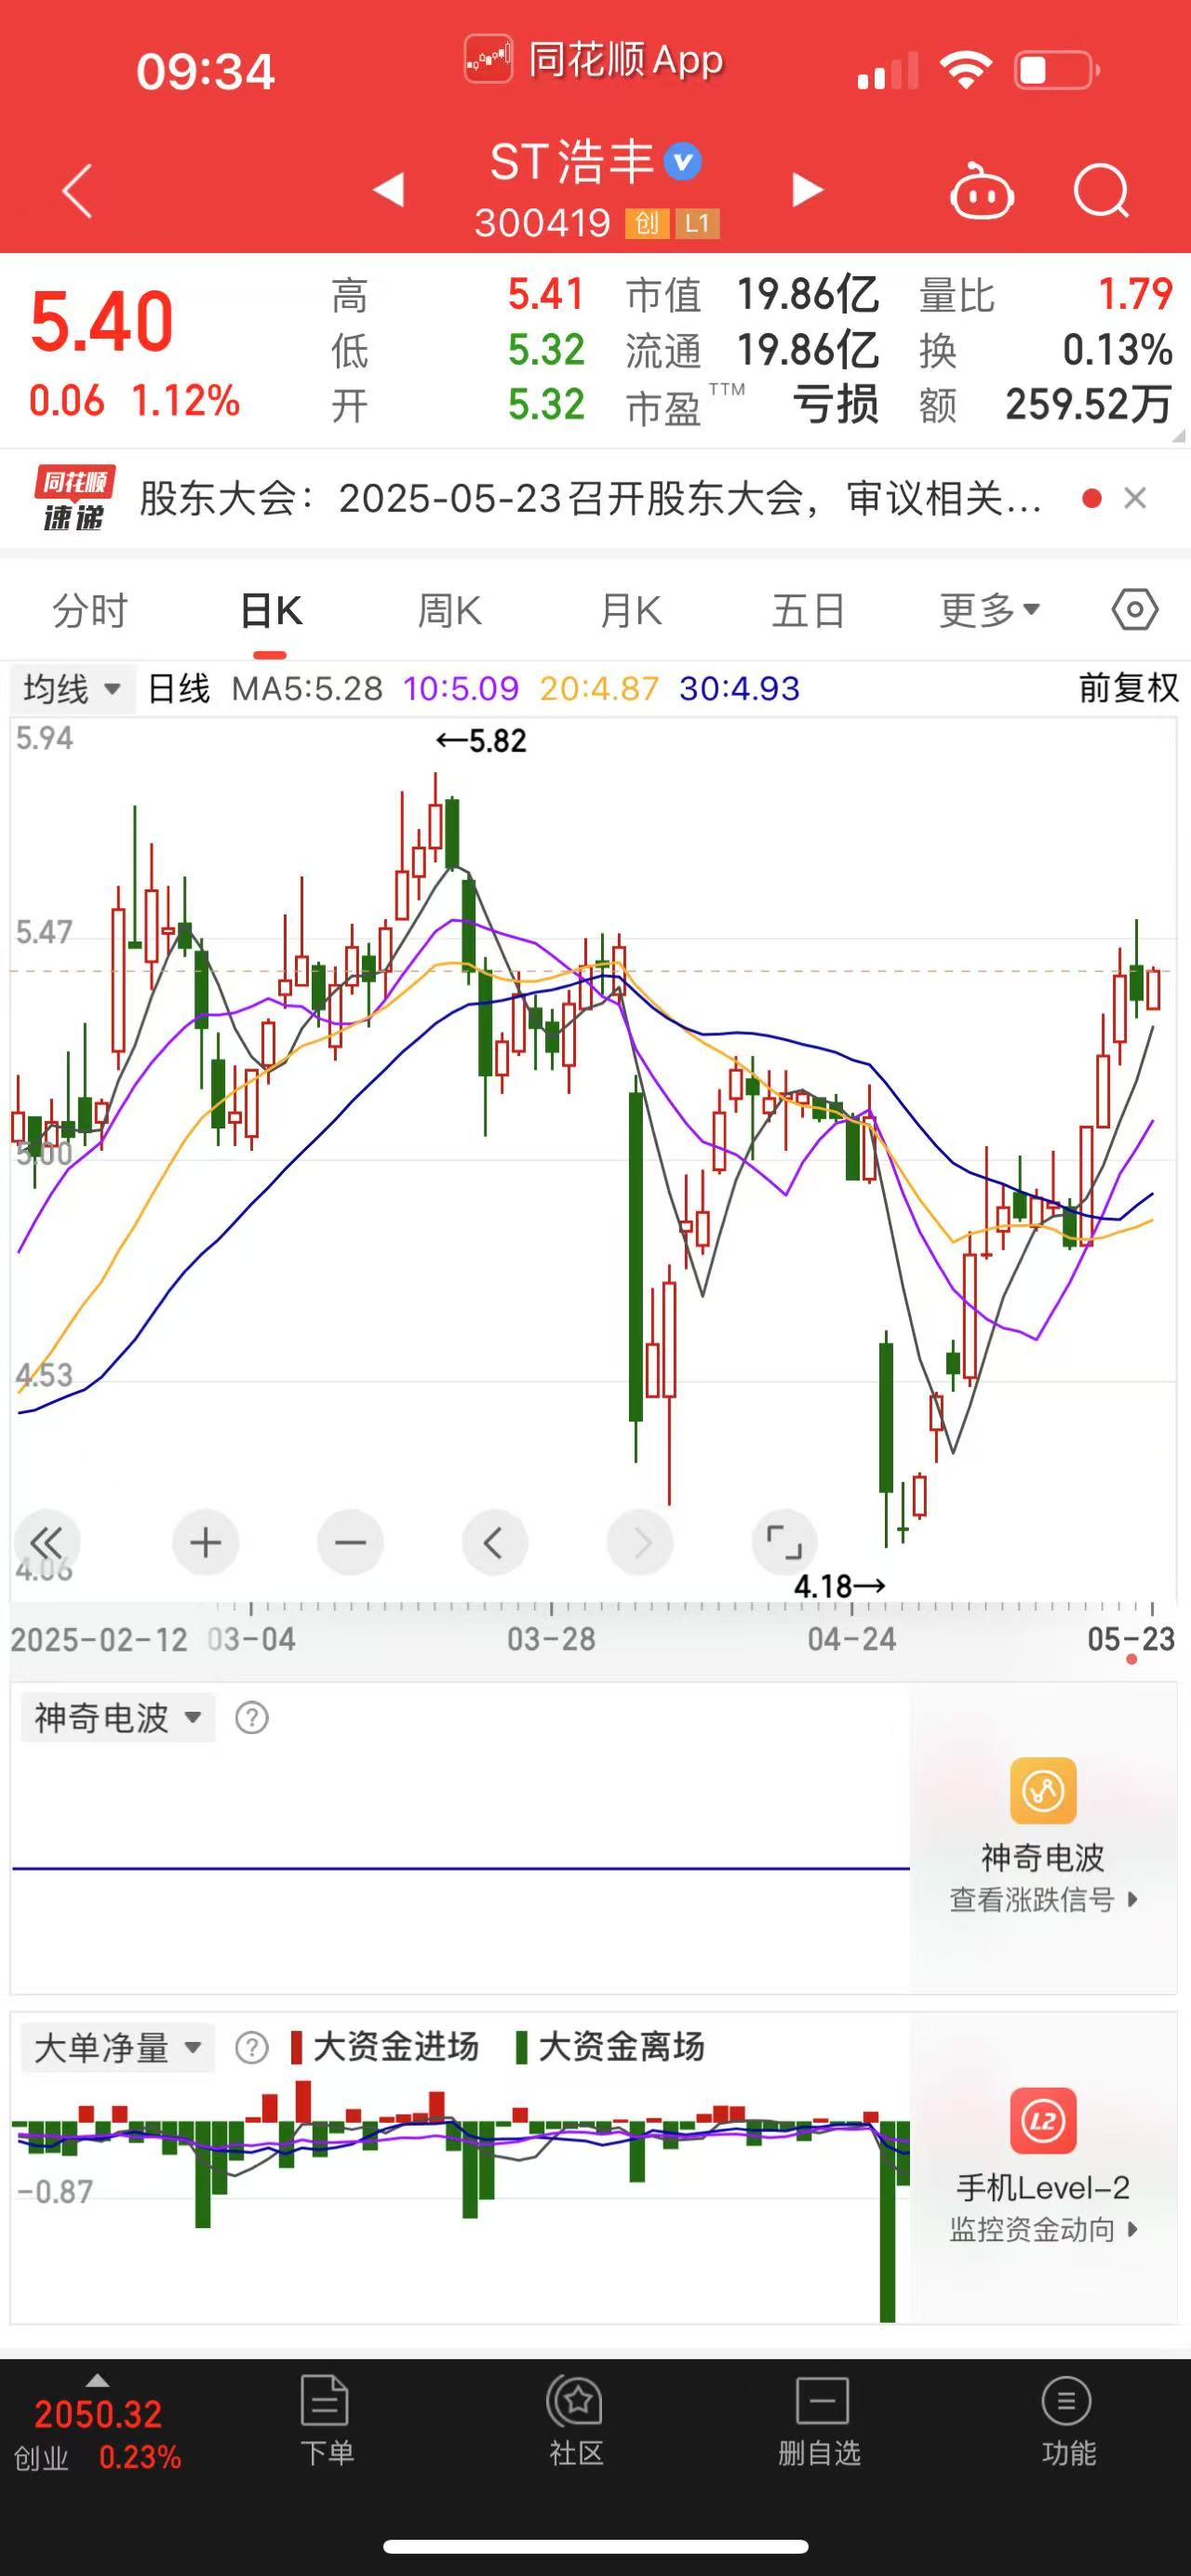The height and width of the screenshot is (2576, 1191).
Task: Zoom in the K-line chart with plus
Action: coord(205,1543)
